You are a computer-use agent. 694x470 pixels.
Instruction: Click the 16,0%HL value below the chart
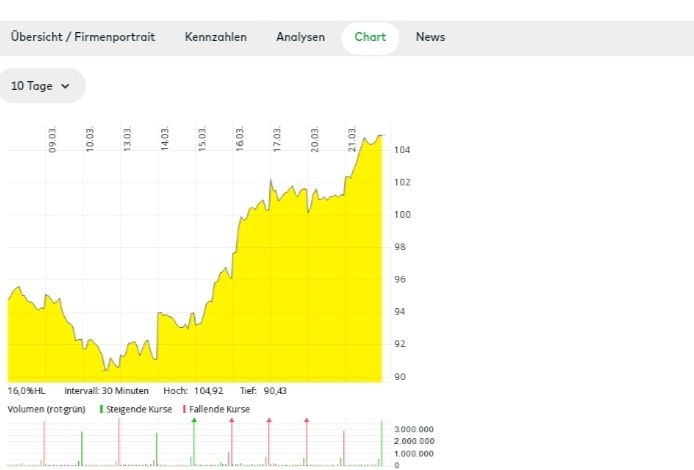27,391
